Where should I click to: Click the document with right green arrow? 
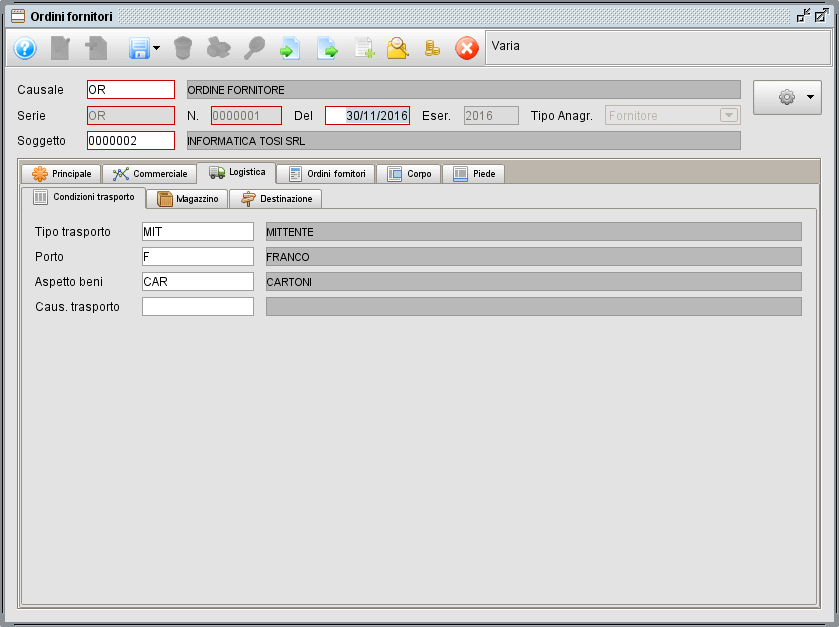(327, 48)
